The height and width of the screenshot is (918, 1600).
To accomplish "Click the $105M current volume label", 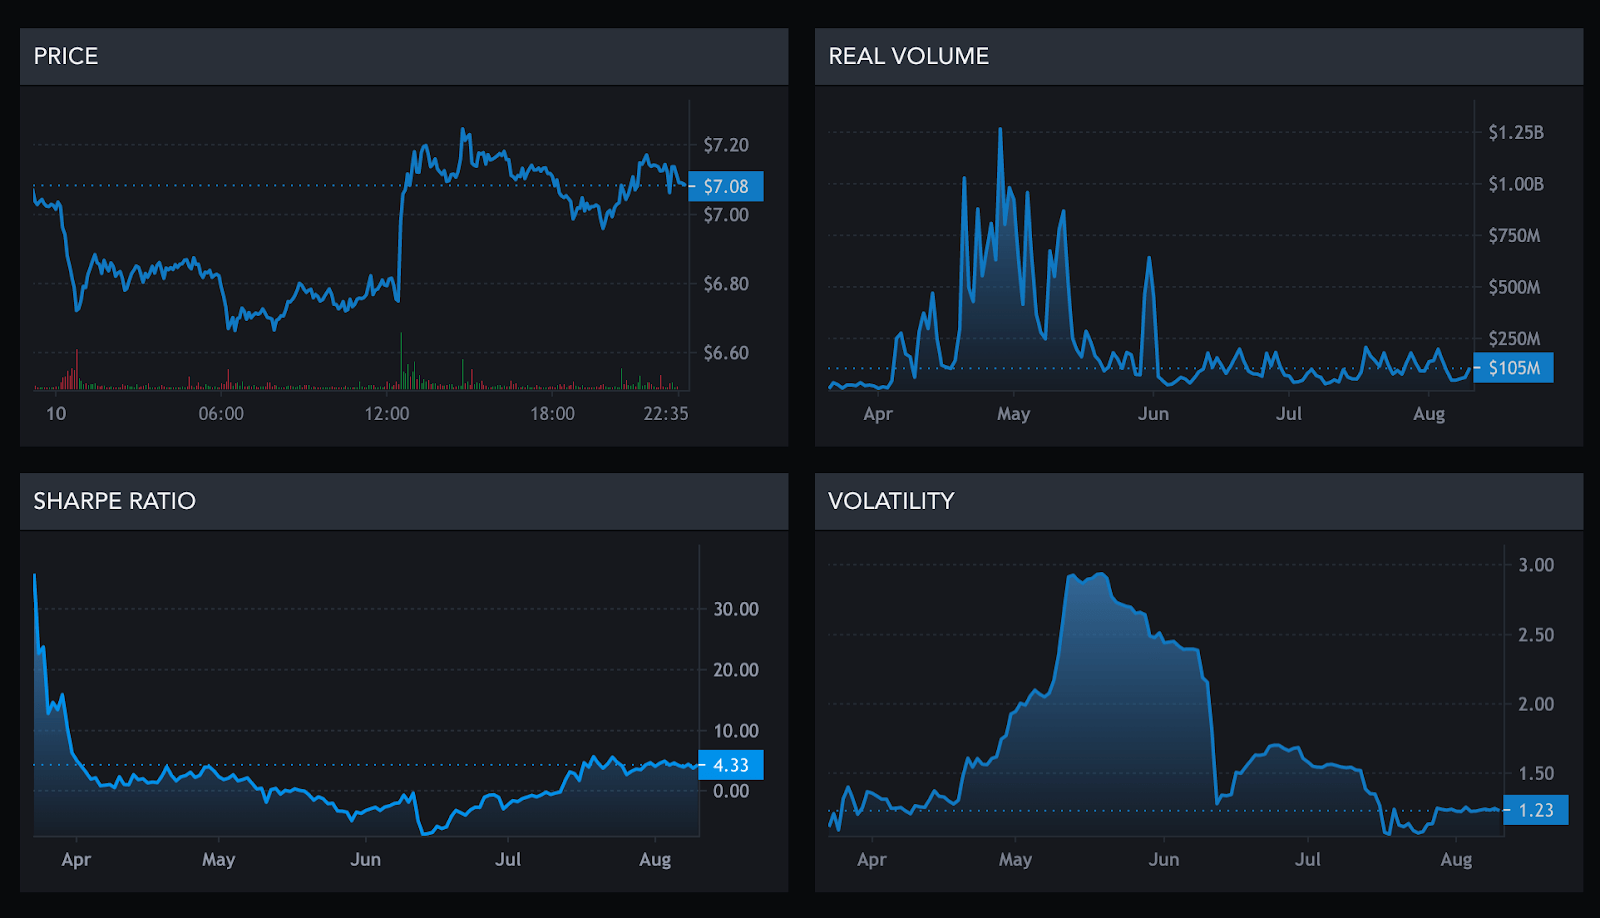I will tap(1513, 368).
